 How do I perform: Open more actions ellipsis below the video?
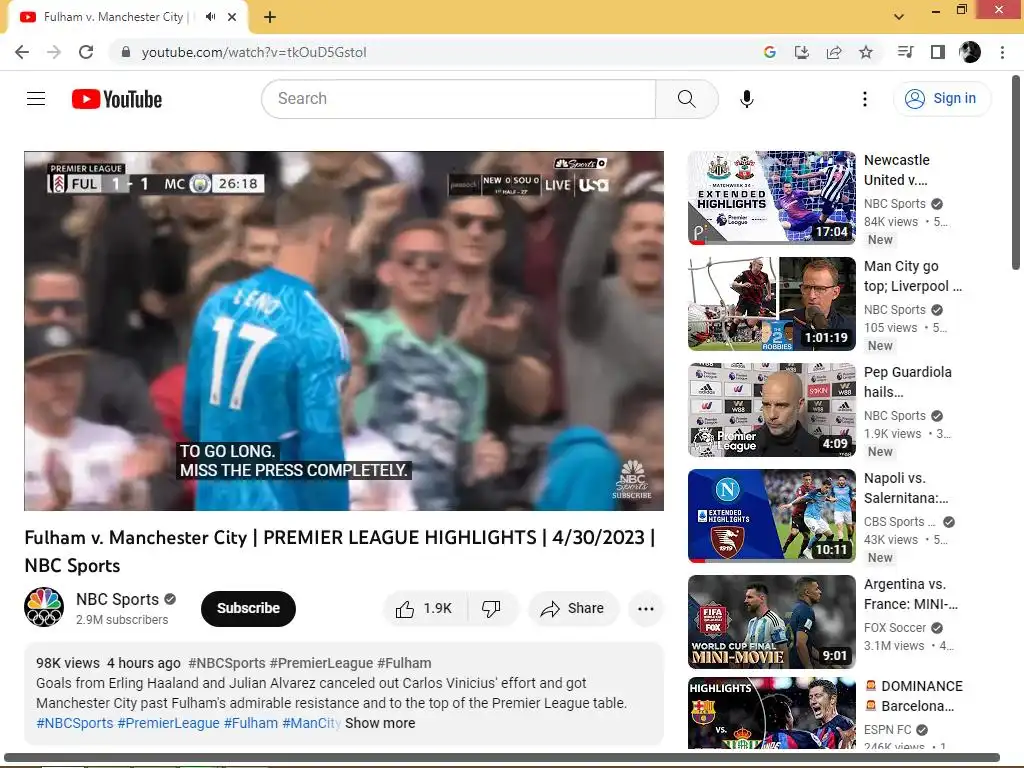point(646,609)
